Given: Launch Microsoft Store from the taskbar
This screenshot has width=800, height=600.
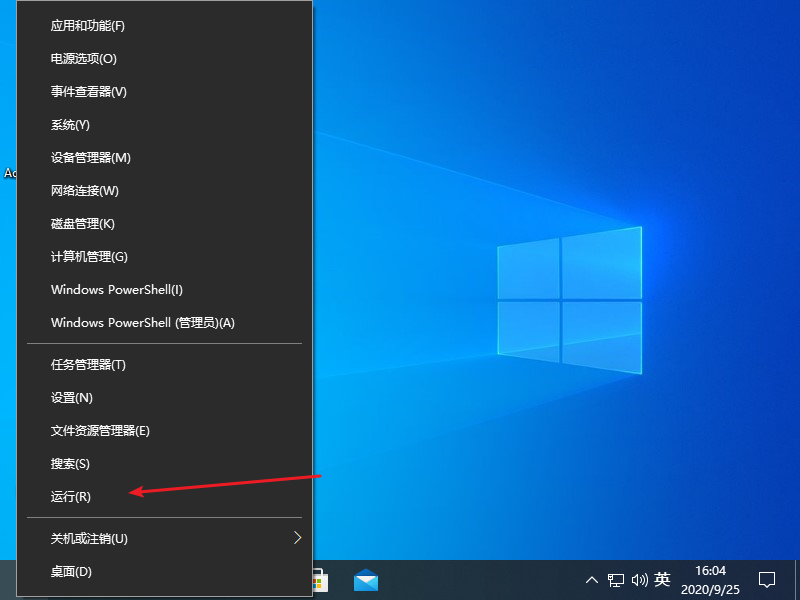Looking at the screenshot, I should [322, 579].
